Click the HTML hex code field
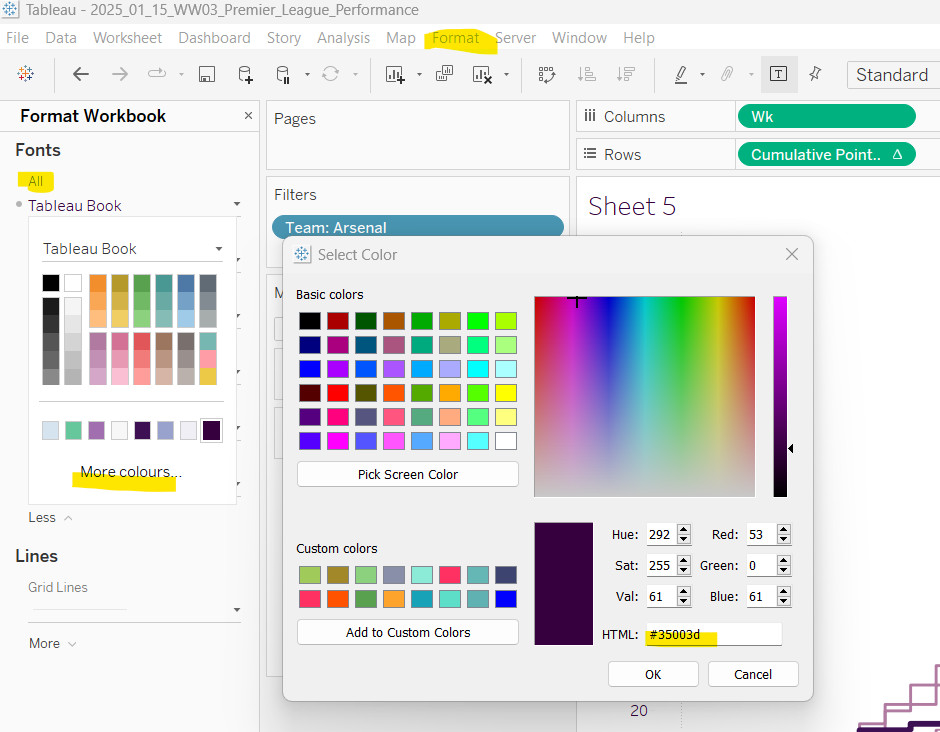 713,634
